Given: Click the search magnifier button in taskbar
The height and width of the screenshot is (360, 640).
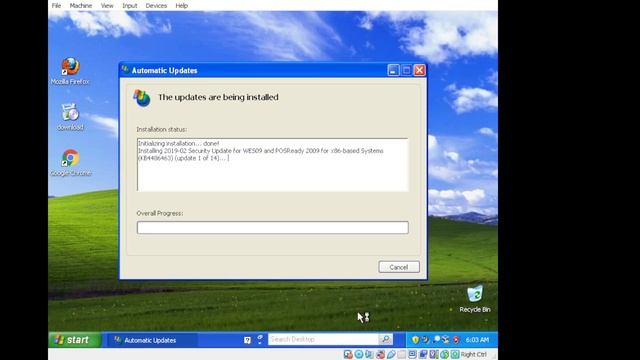Looking at the screenshot, I should click(x=385, y=339).
